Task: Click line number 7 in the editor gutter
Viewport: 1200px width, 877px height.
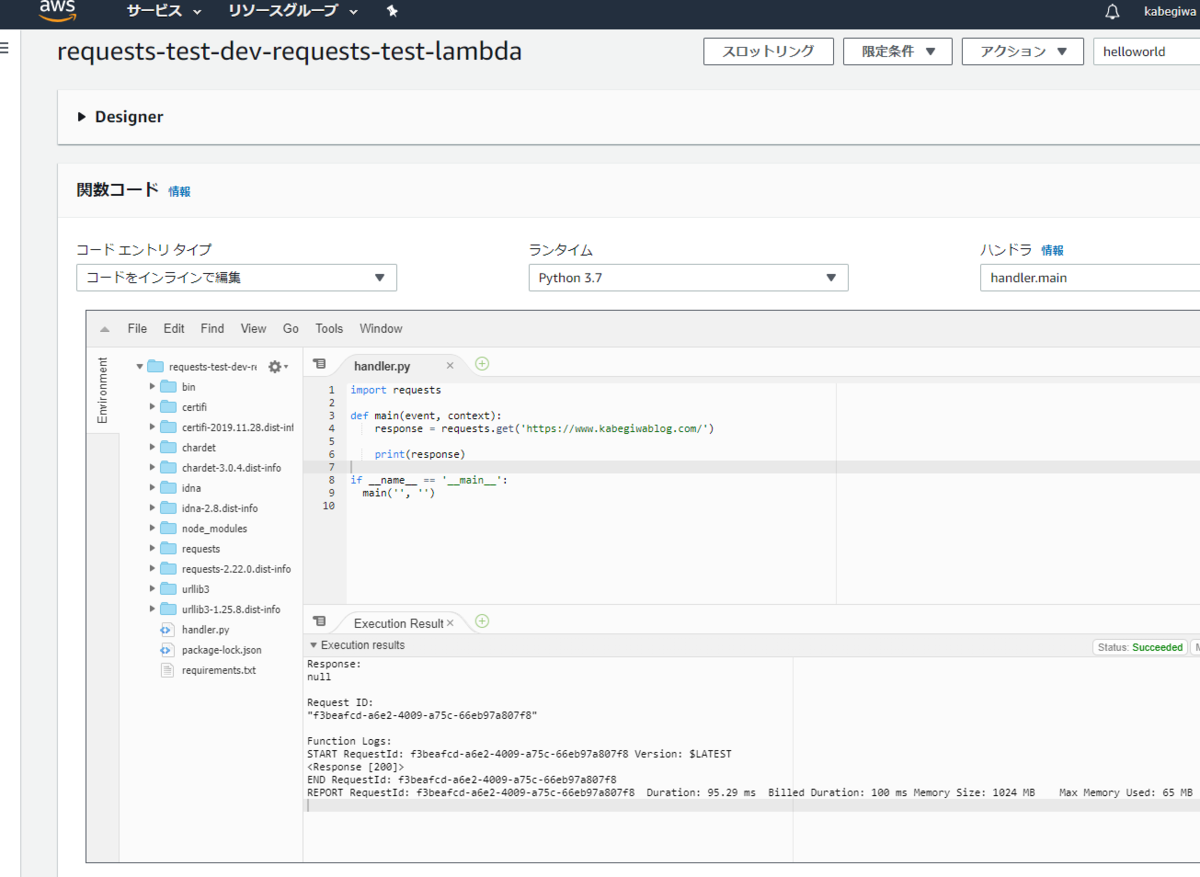Action: pyautogui.click(x=331, y=467)
